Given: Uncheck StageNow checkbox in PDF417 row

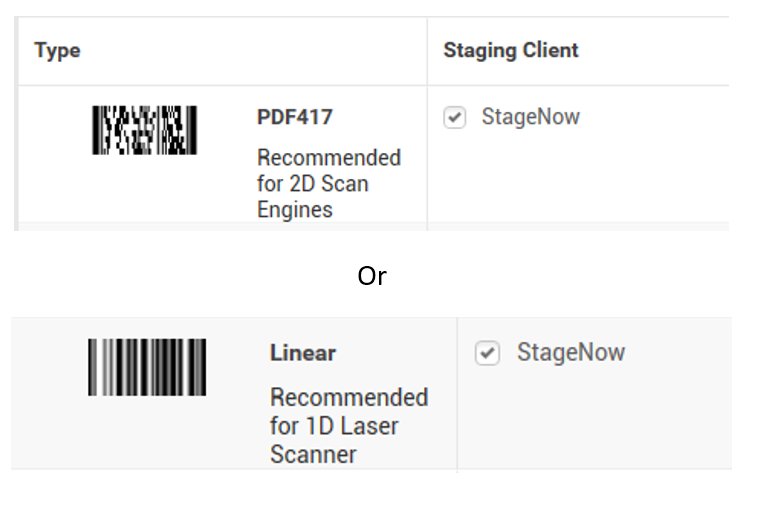Looking at the screenshot, I should coord(455,118).
